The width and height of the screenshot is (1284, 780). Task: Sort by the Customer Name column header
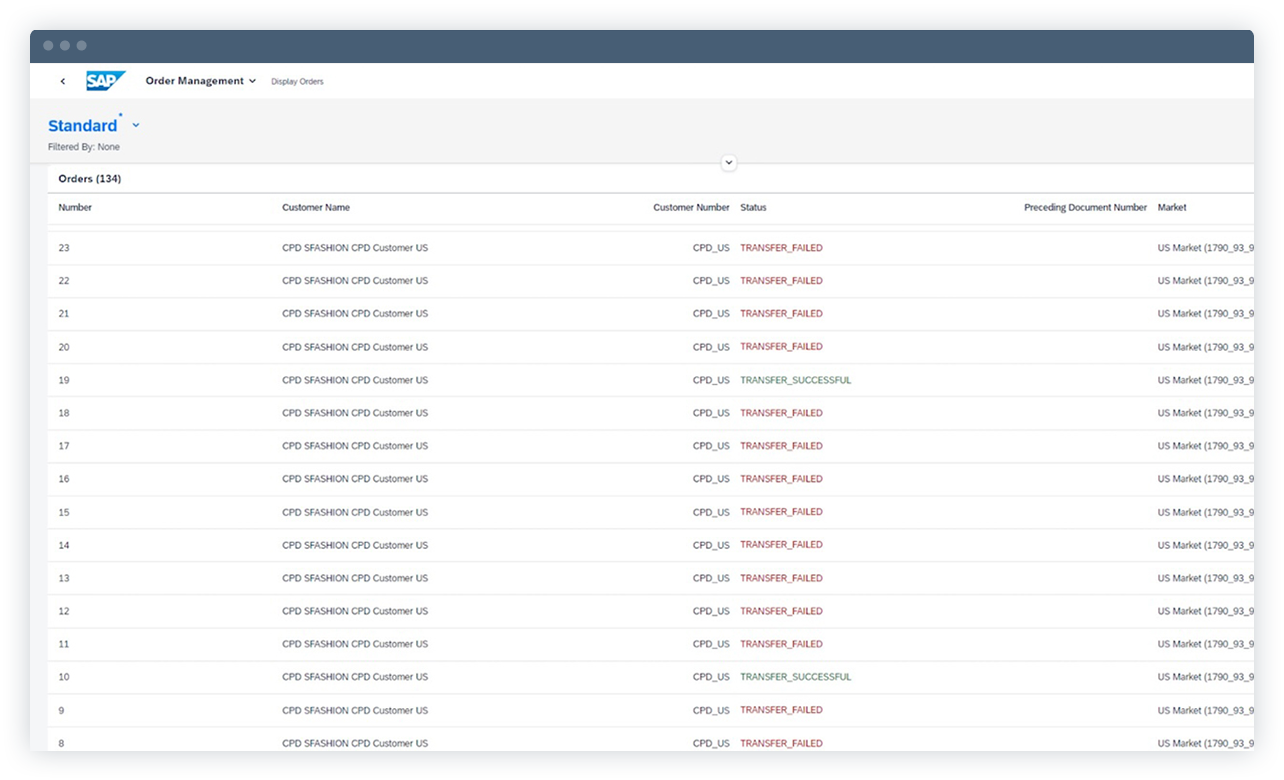coord(314,207)
